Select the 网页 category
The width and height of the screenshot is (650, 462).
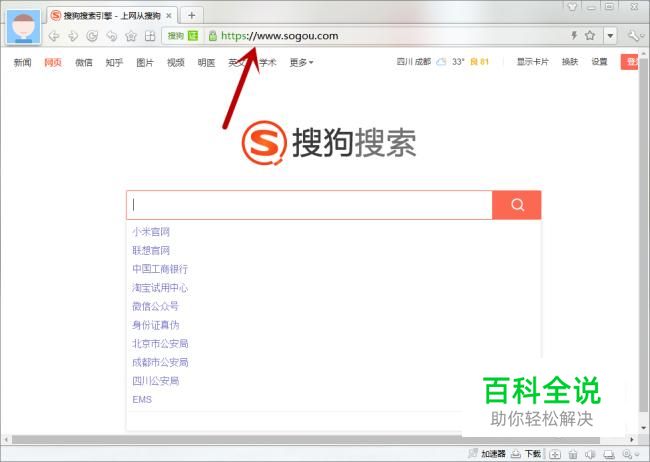tap(53, 62)
